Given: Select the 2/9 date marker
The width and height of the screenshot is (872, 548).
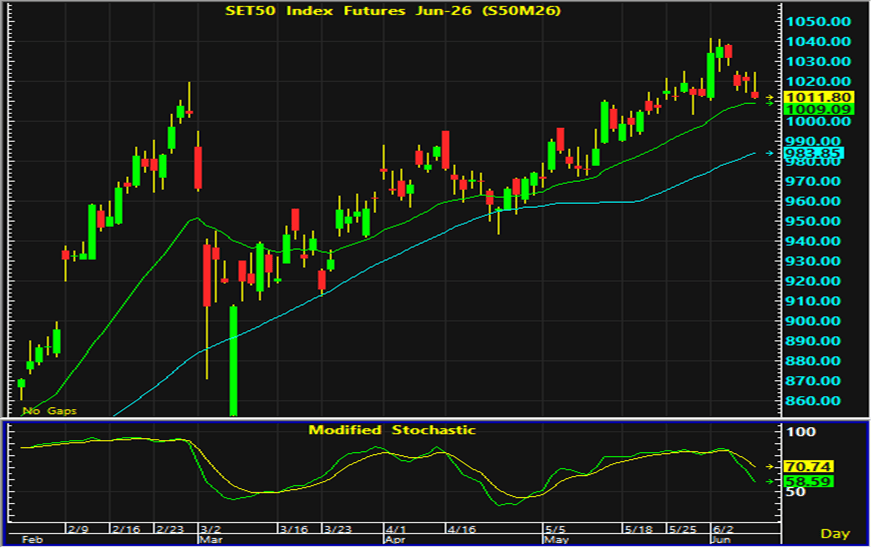Looking at the screenshot, I should pos(78,529).
